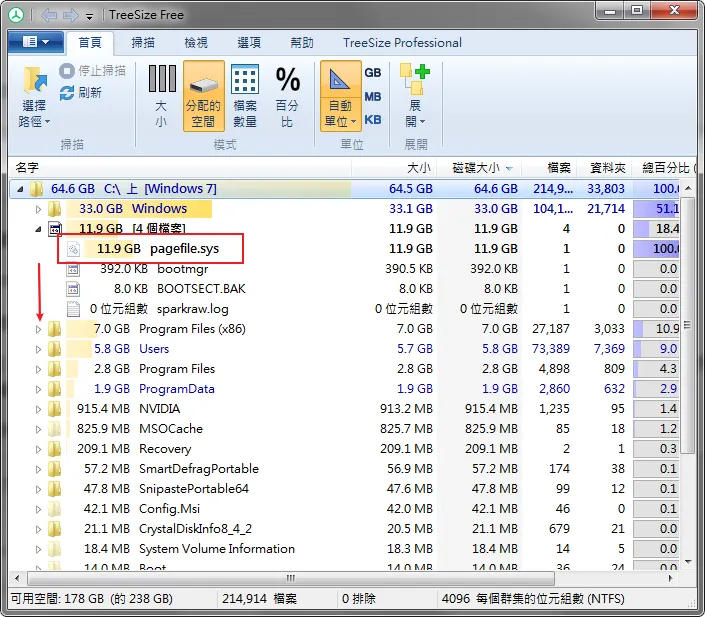The height and width of the screenshot is (617, 705).
Task: Open the 掃描 ribbon tab
Action: pos(143,43)
